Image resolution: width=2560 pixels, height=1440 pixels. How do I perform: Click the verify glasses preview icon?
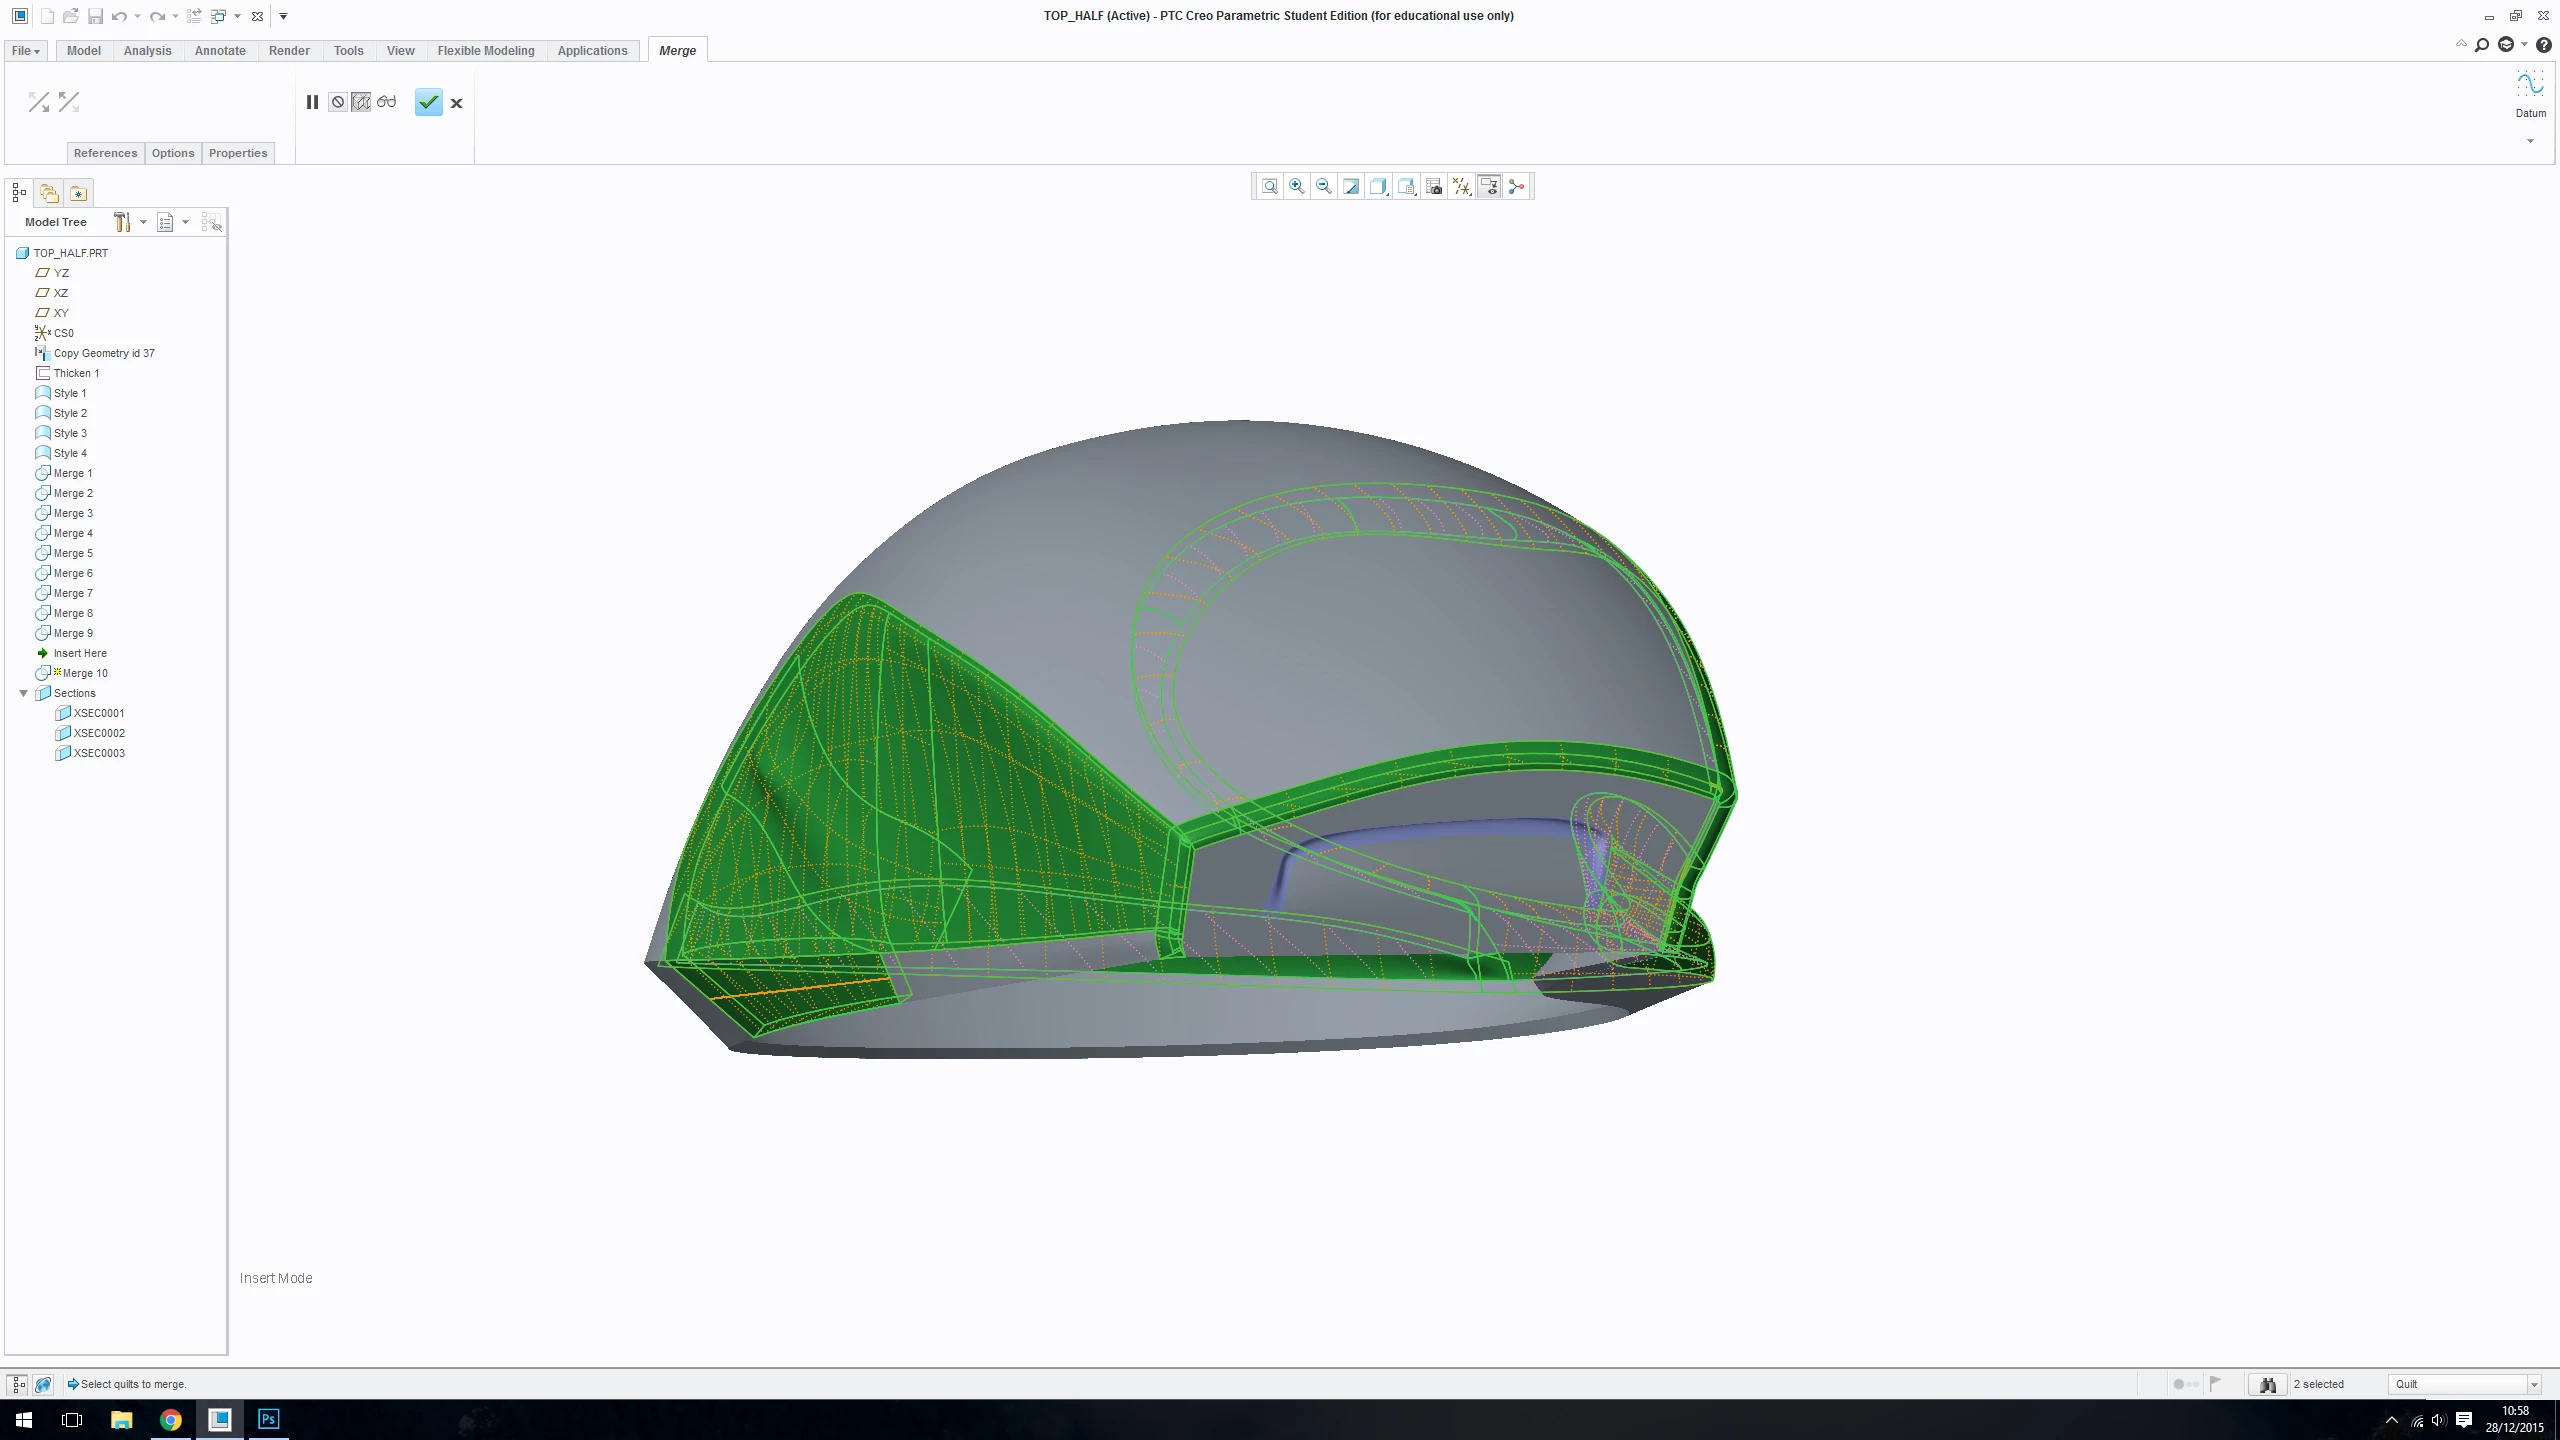[x=386, y=102]
